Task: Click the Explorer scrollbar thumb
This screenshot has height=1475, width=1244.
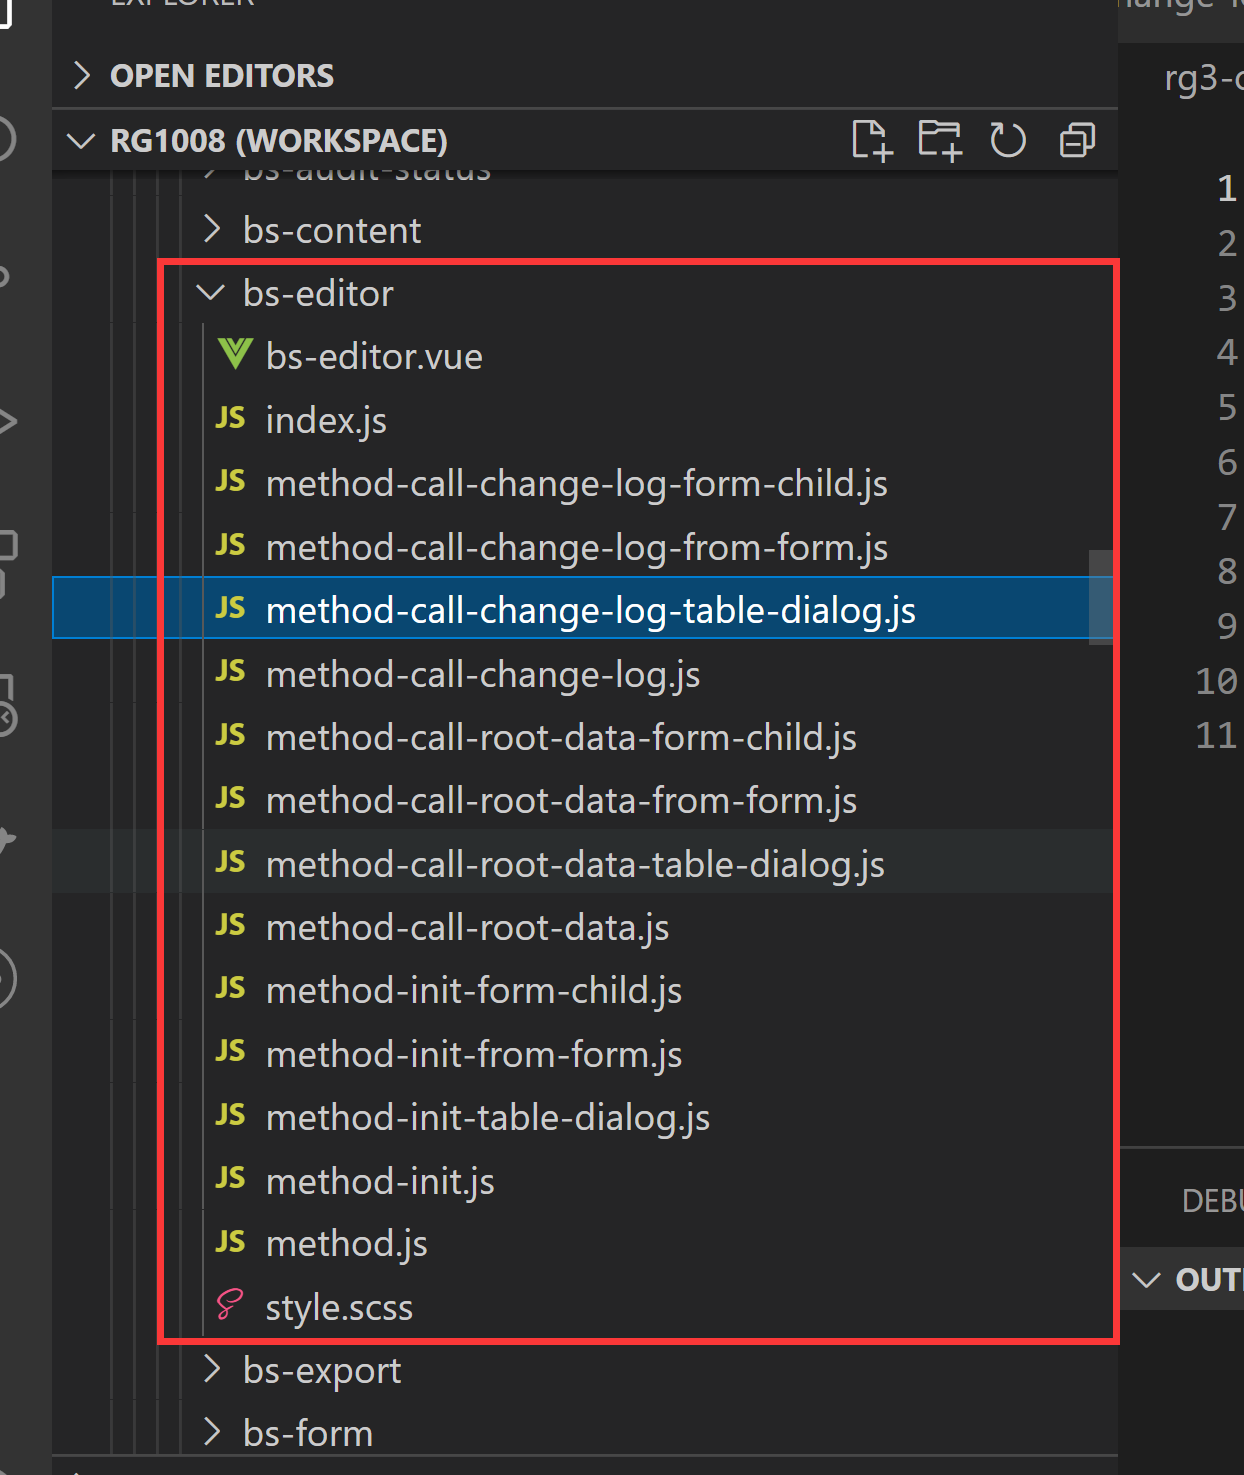Action: point(1101,597)
